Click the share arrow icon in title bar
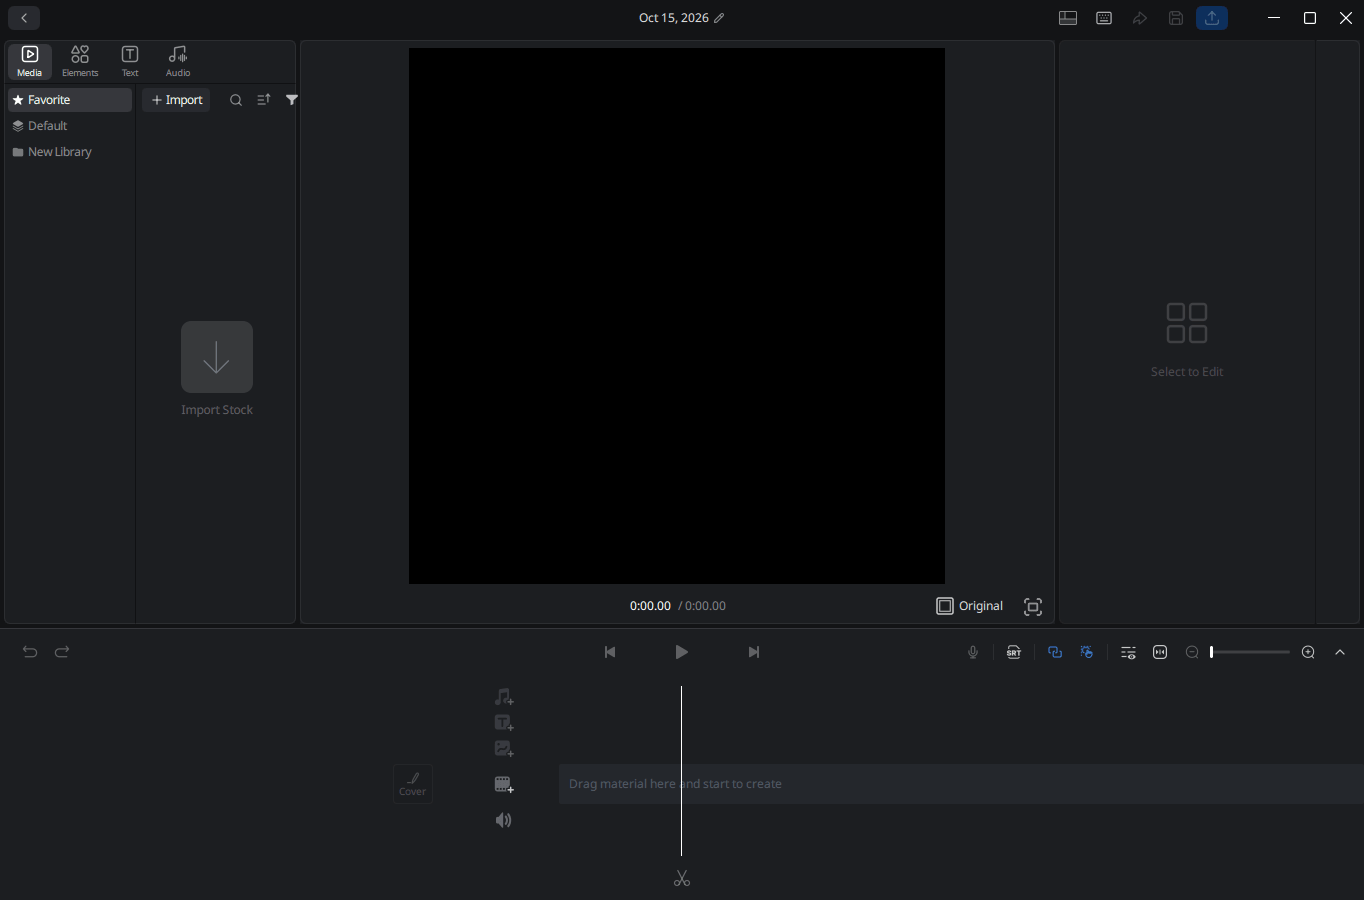Image resolution: width=1364 pixels, height=900 pixels. point(1140,18)
